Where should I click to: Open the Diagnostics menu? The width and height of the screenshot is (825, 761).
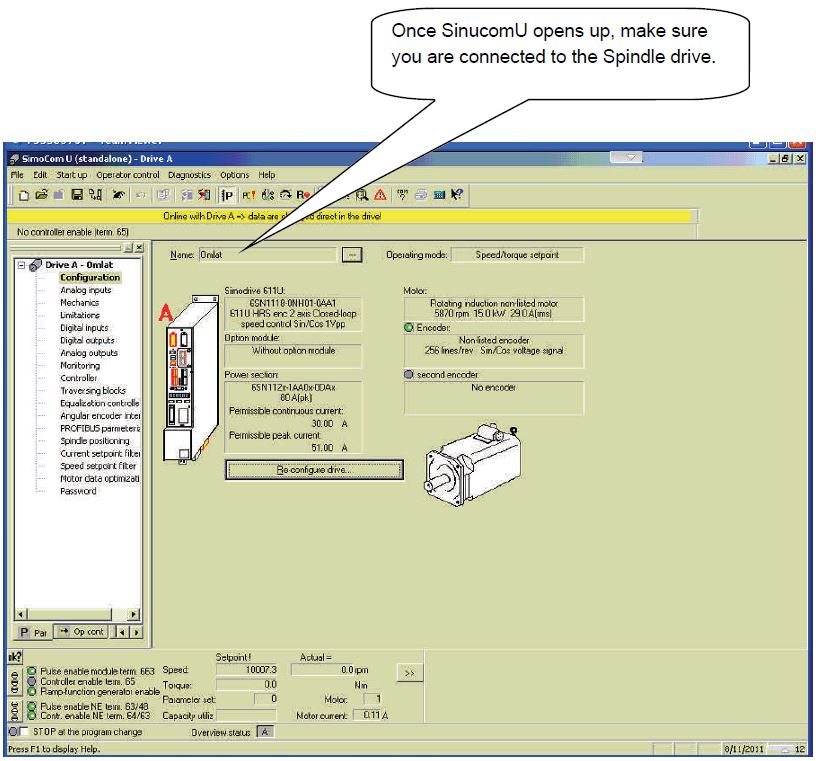(x=189, y=175)
